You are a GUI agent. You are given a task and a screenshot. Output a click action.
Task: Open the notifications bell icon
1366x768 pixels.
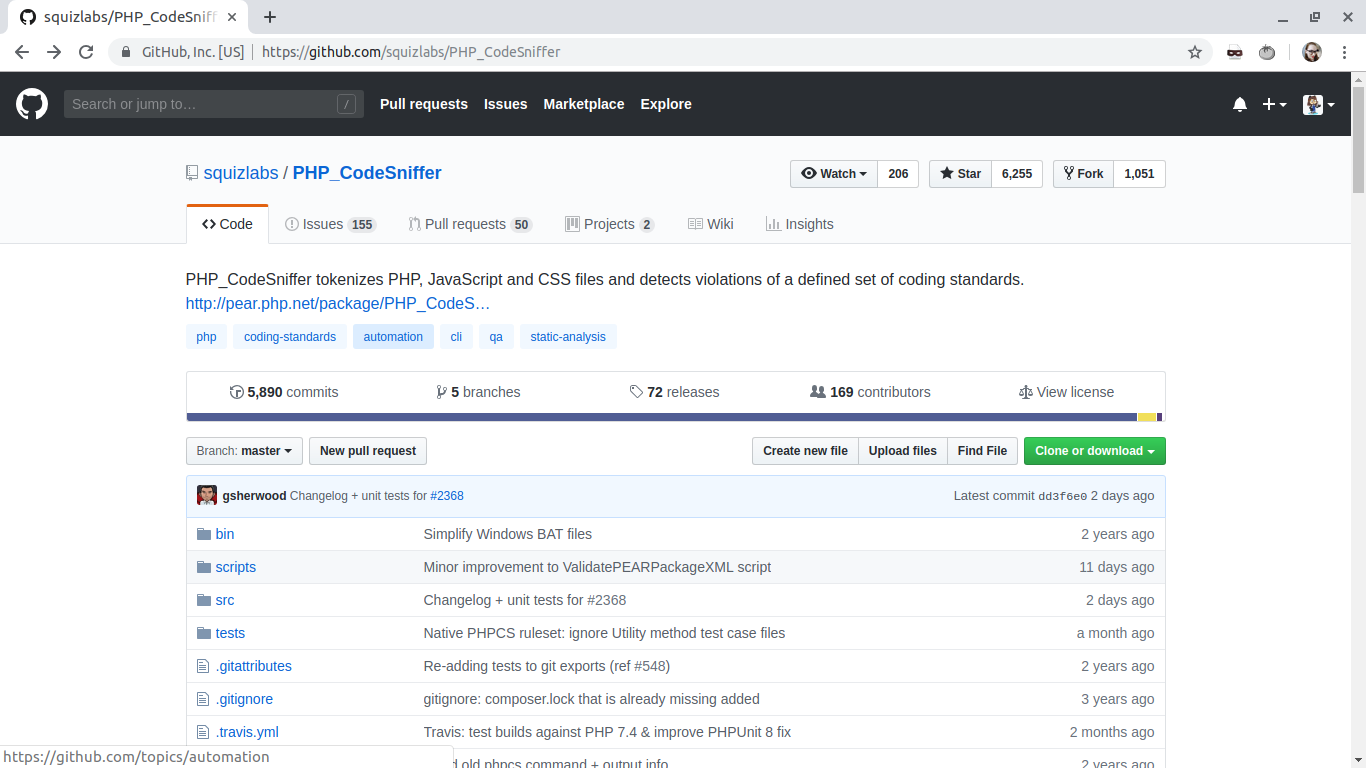(1240, 104)
